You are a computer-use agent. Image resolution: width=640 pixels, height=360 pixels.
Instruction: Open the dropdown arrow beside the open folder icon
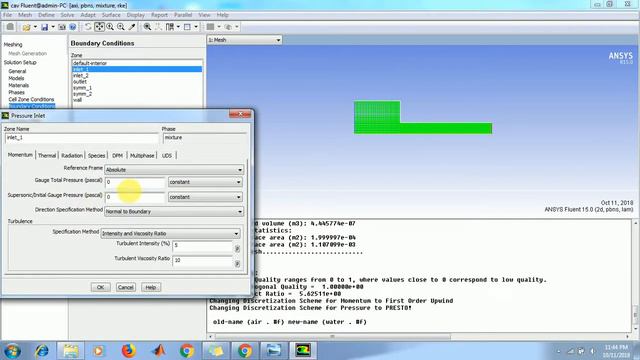coord(35,27)
